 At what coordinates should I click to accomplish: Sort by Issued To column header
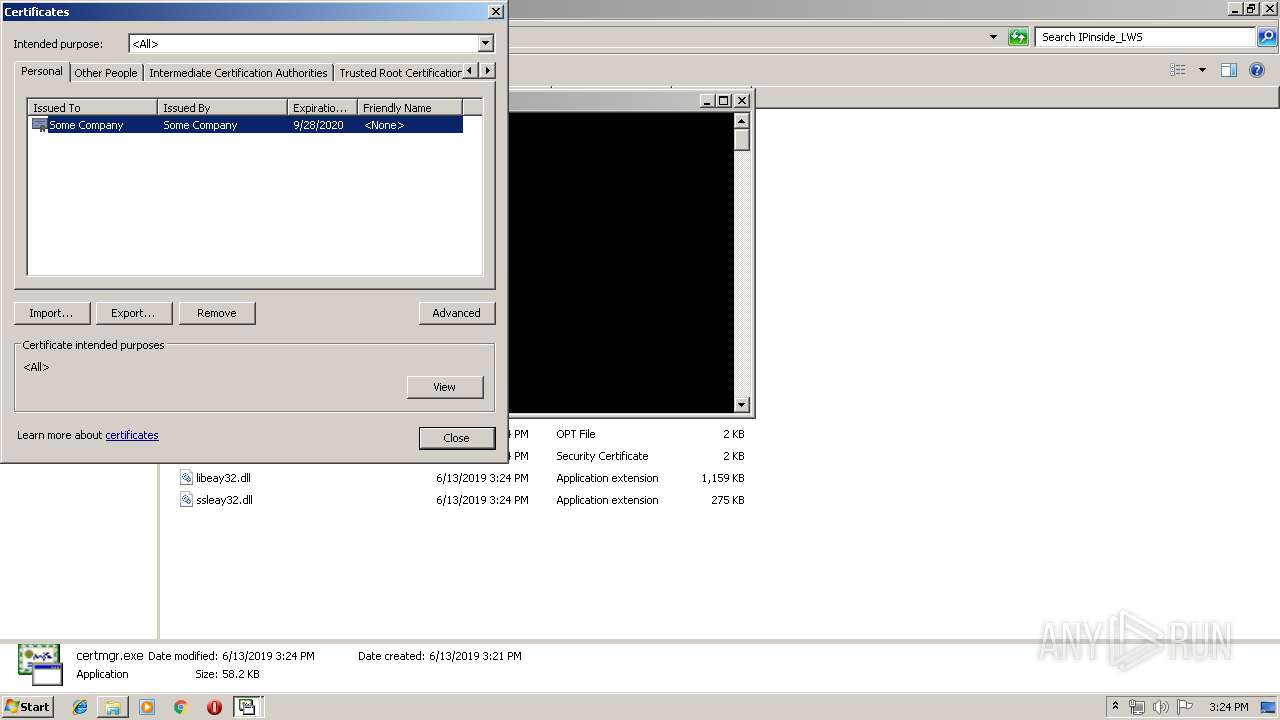(92, 108)
